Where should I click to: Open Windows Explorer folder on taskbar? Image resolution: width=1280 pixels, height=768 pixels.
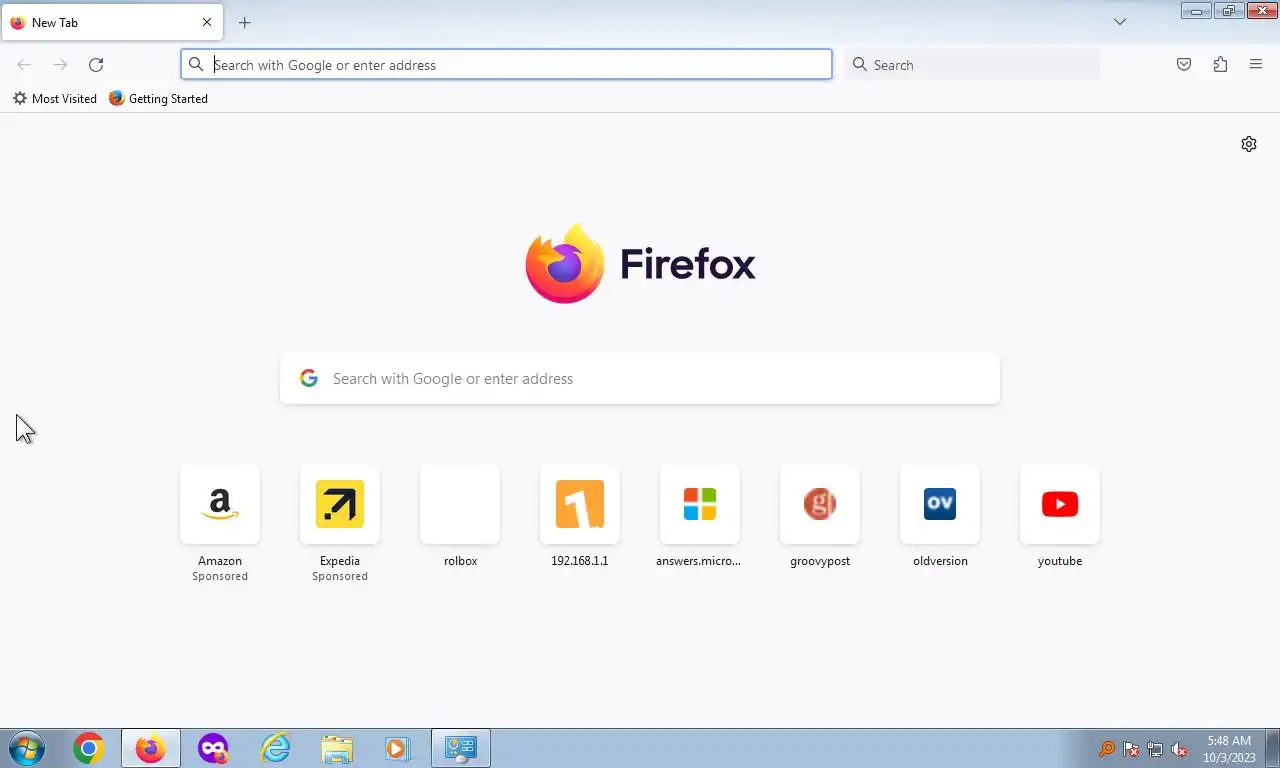point(337,748)
